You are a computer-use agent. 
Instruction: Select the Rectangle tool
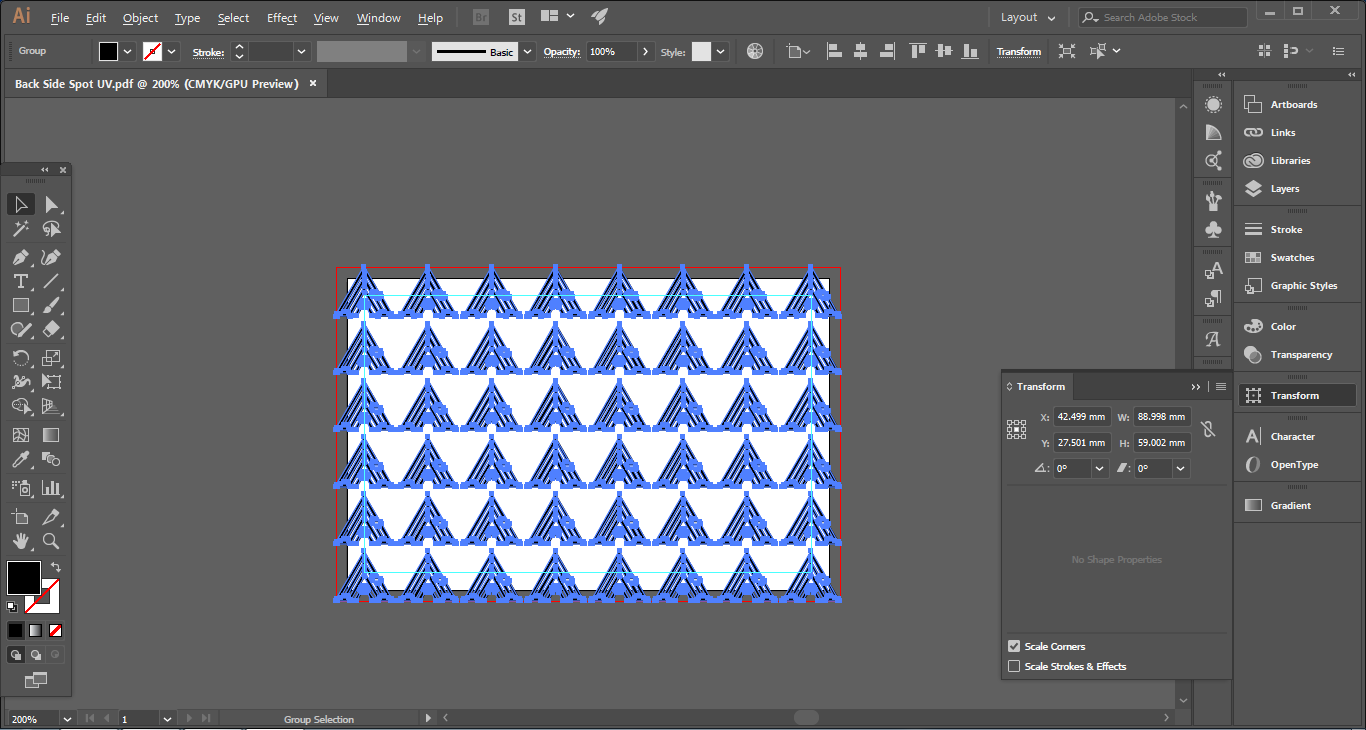21,305
